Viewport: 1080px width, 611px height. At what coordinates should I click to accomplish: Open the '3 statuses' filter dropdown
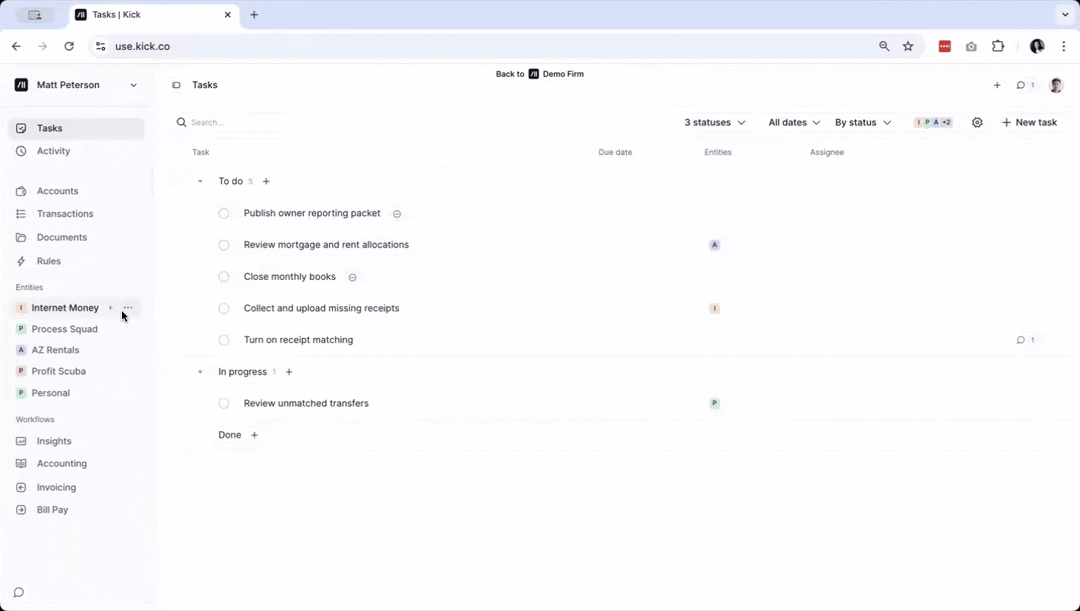(714, 122)
